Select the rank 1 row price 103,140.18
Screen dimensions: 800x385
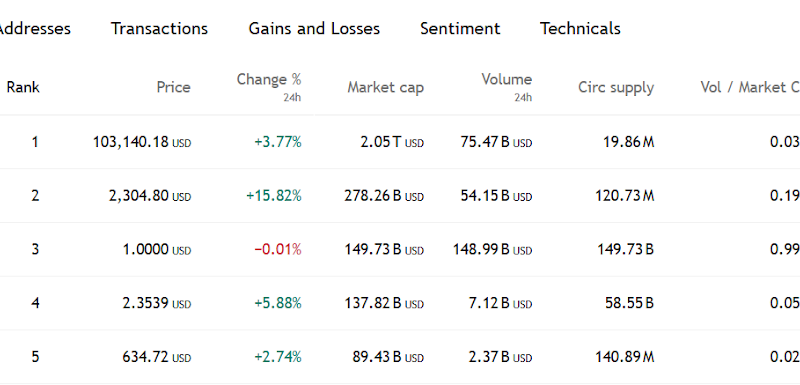pyautogui.click(x=142, y=142)
